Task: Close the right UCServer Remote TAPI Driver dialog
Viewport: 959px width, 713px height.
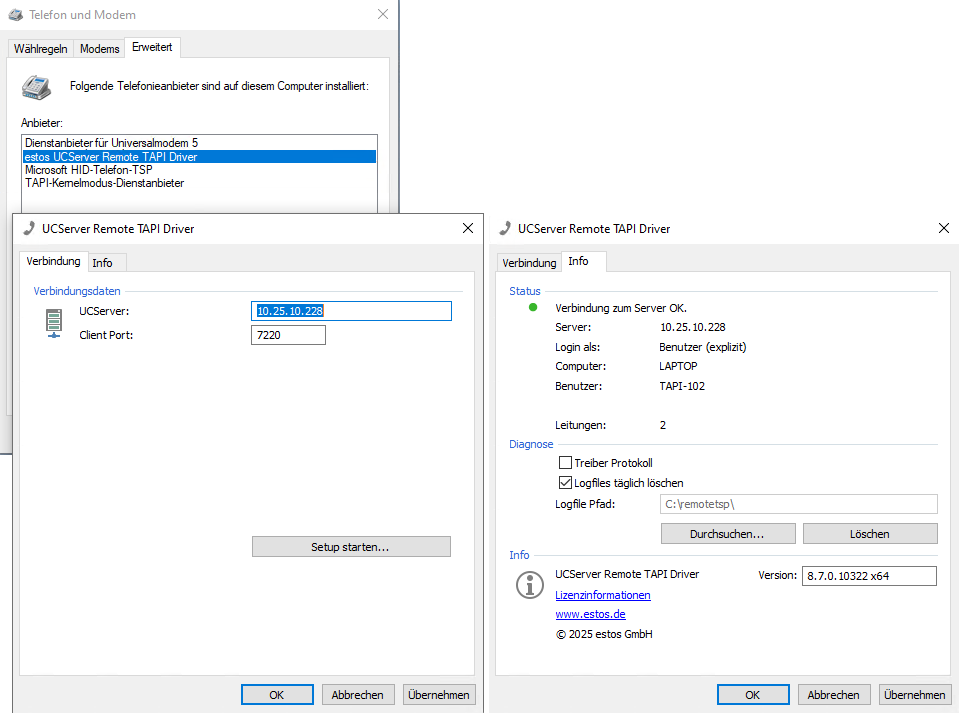Action: tap(942, 229)
